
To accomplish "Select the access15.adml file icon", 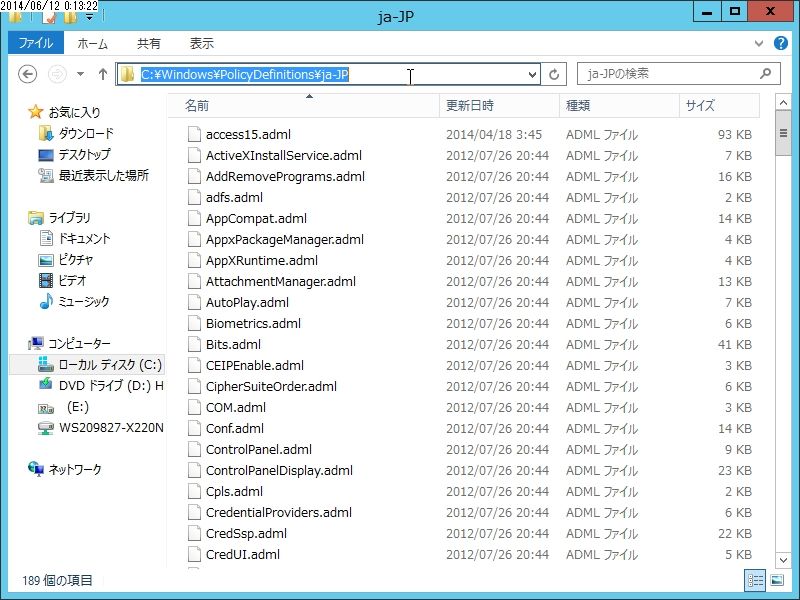I will tap(194, 134).
